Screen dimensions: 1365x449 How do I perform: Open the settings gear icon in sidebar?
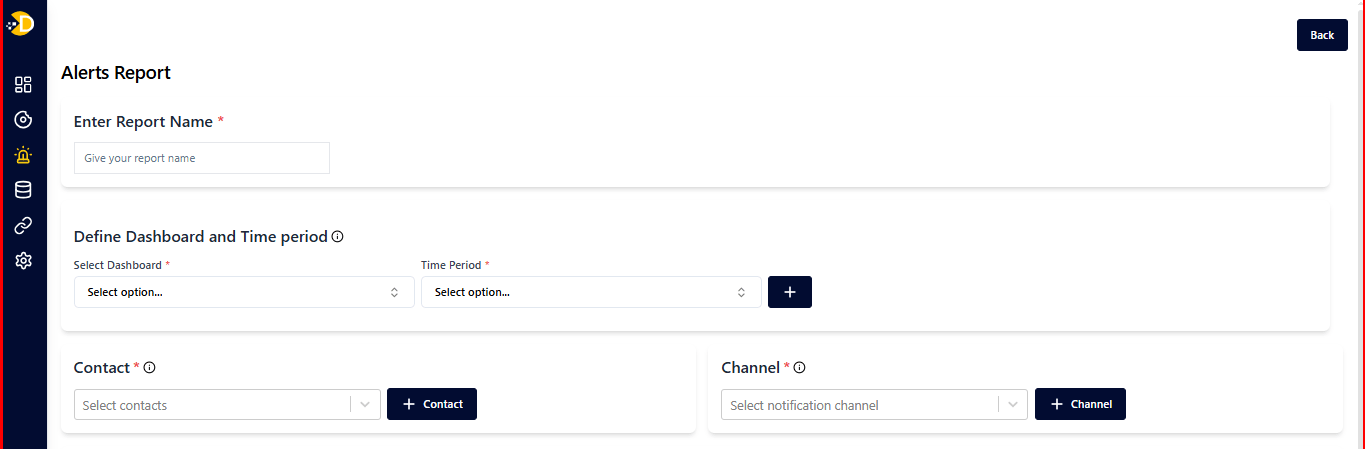23,260
